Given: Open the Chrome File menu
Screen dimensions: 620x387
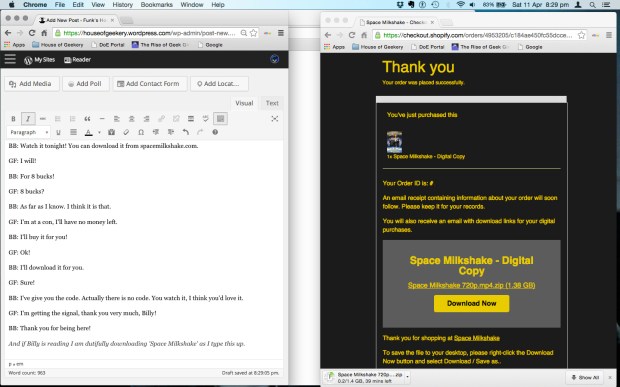Looking at the screenshot, I should click(60, 5).
